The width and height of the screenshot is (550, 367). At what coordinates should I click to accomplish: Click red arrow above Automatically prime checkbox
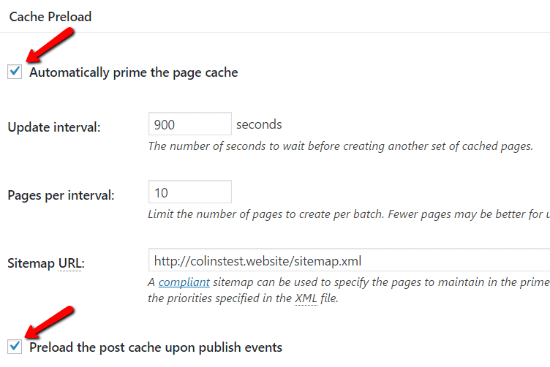pyautogui.click(x=50, y=45)
